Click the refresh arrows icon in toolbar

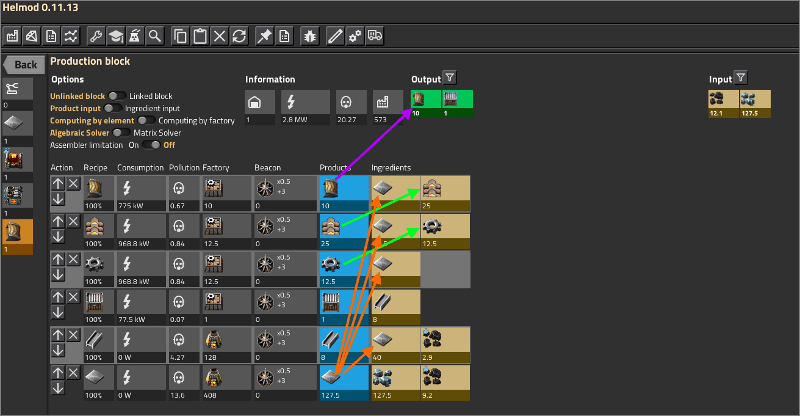[238, 36]
